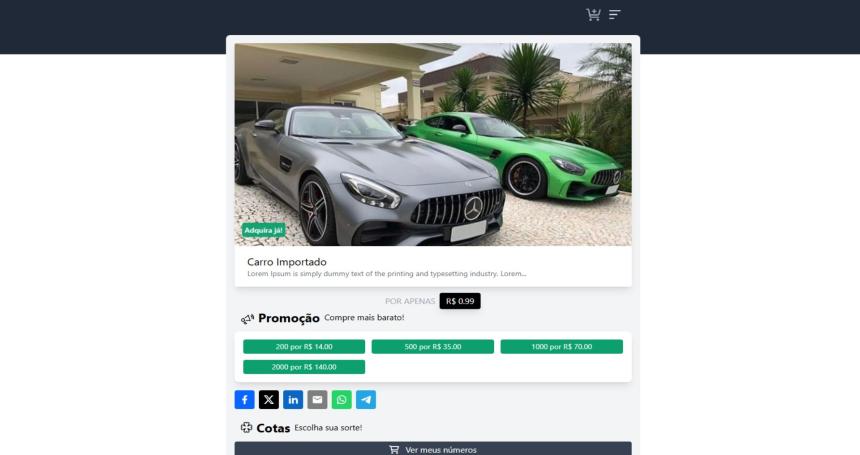Open the shopping cart icon in header

coord(593,15)
